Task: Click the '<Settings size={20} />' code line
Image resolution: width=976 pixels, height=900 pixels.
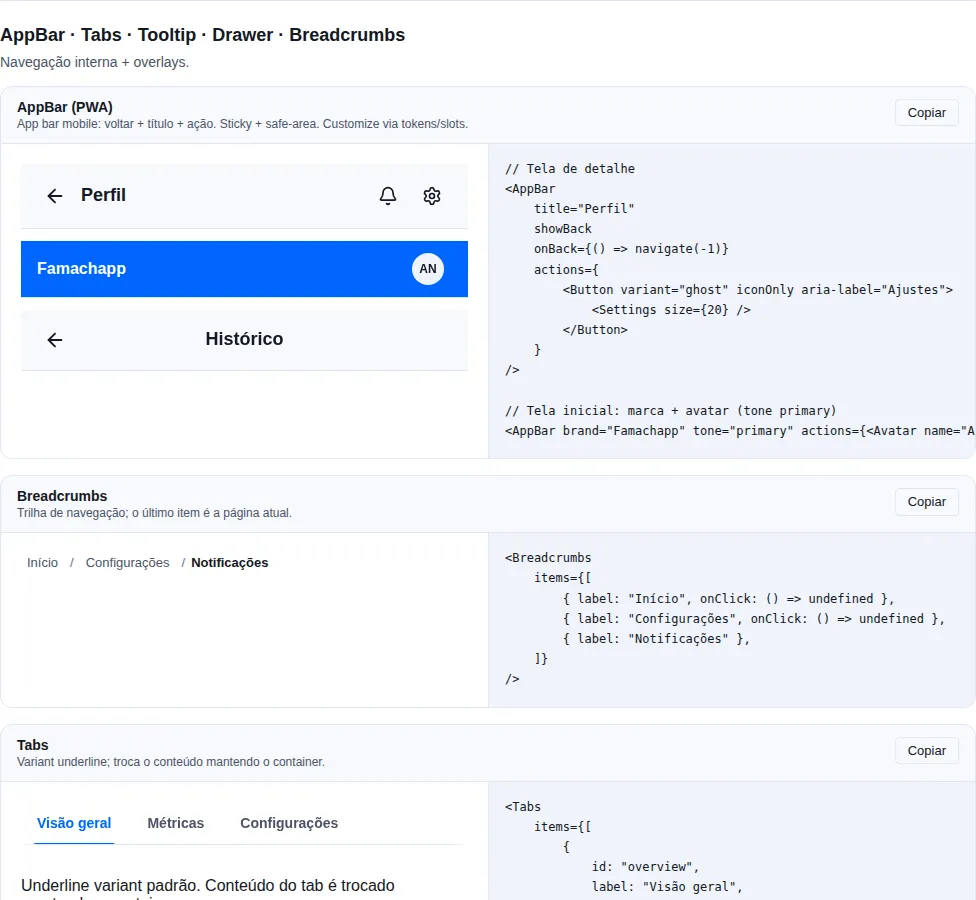Action: pyautogui.click(x=671, y=309)
